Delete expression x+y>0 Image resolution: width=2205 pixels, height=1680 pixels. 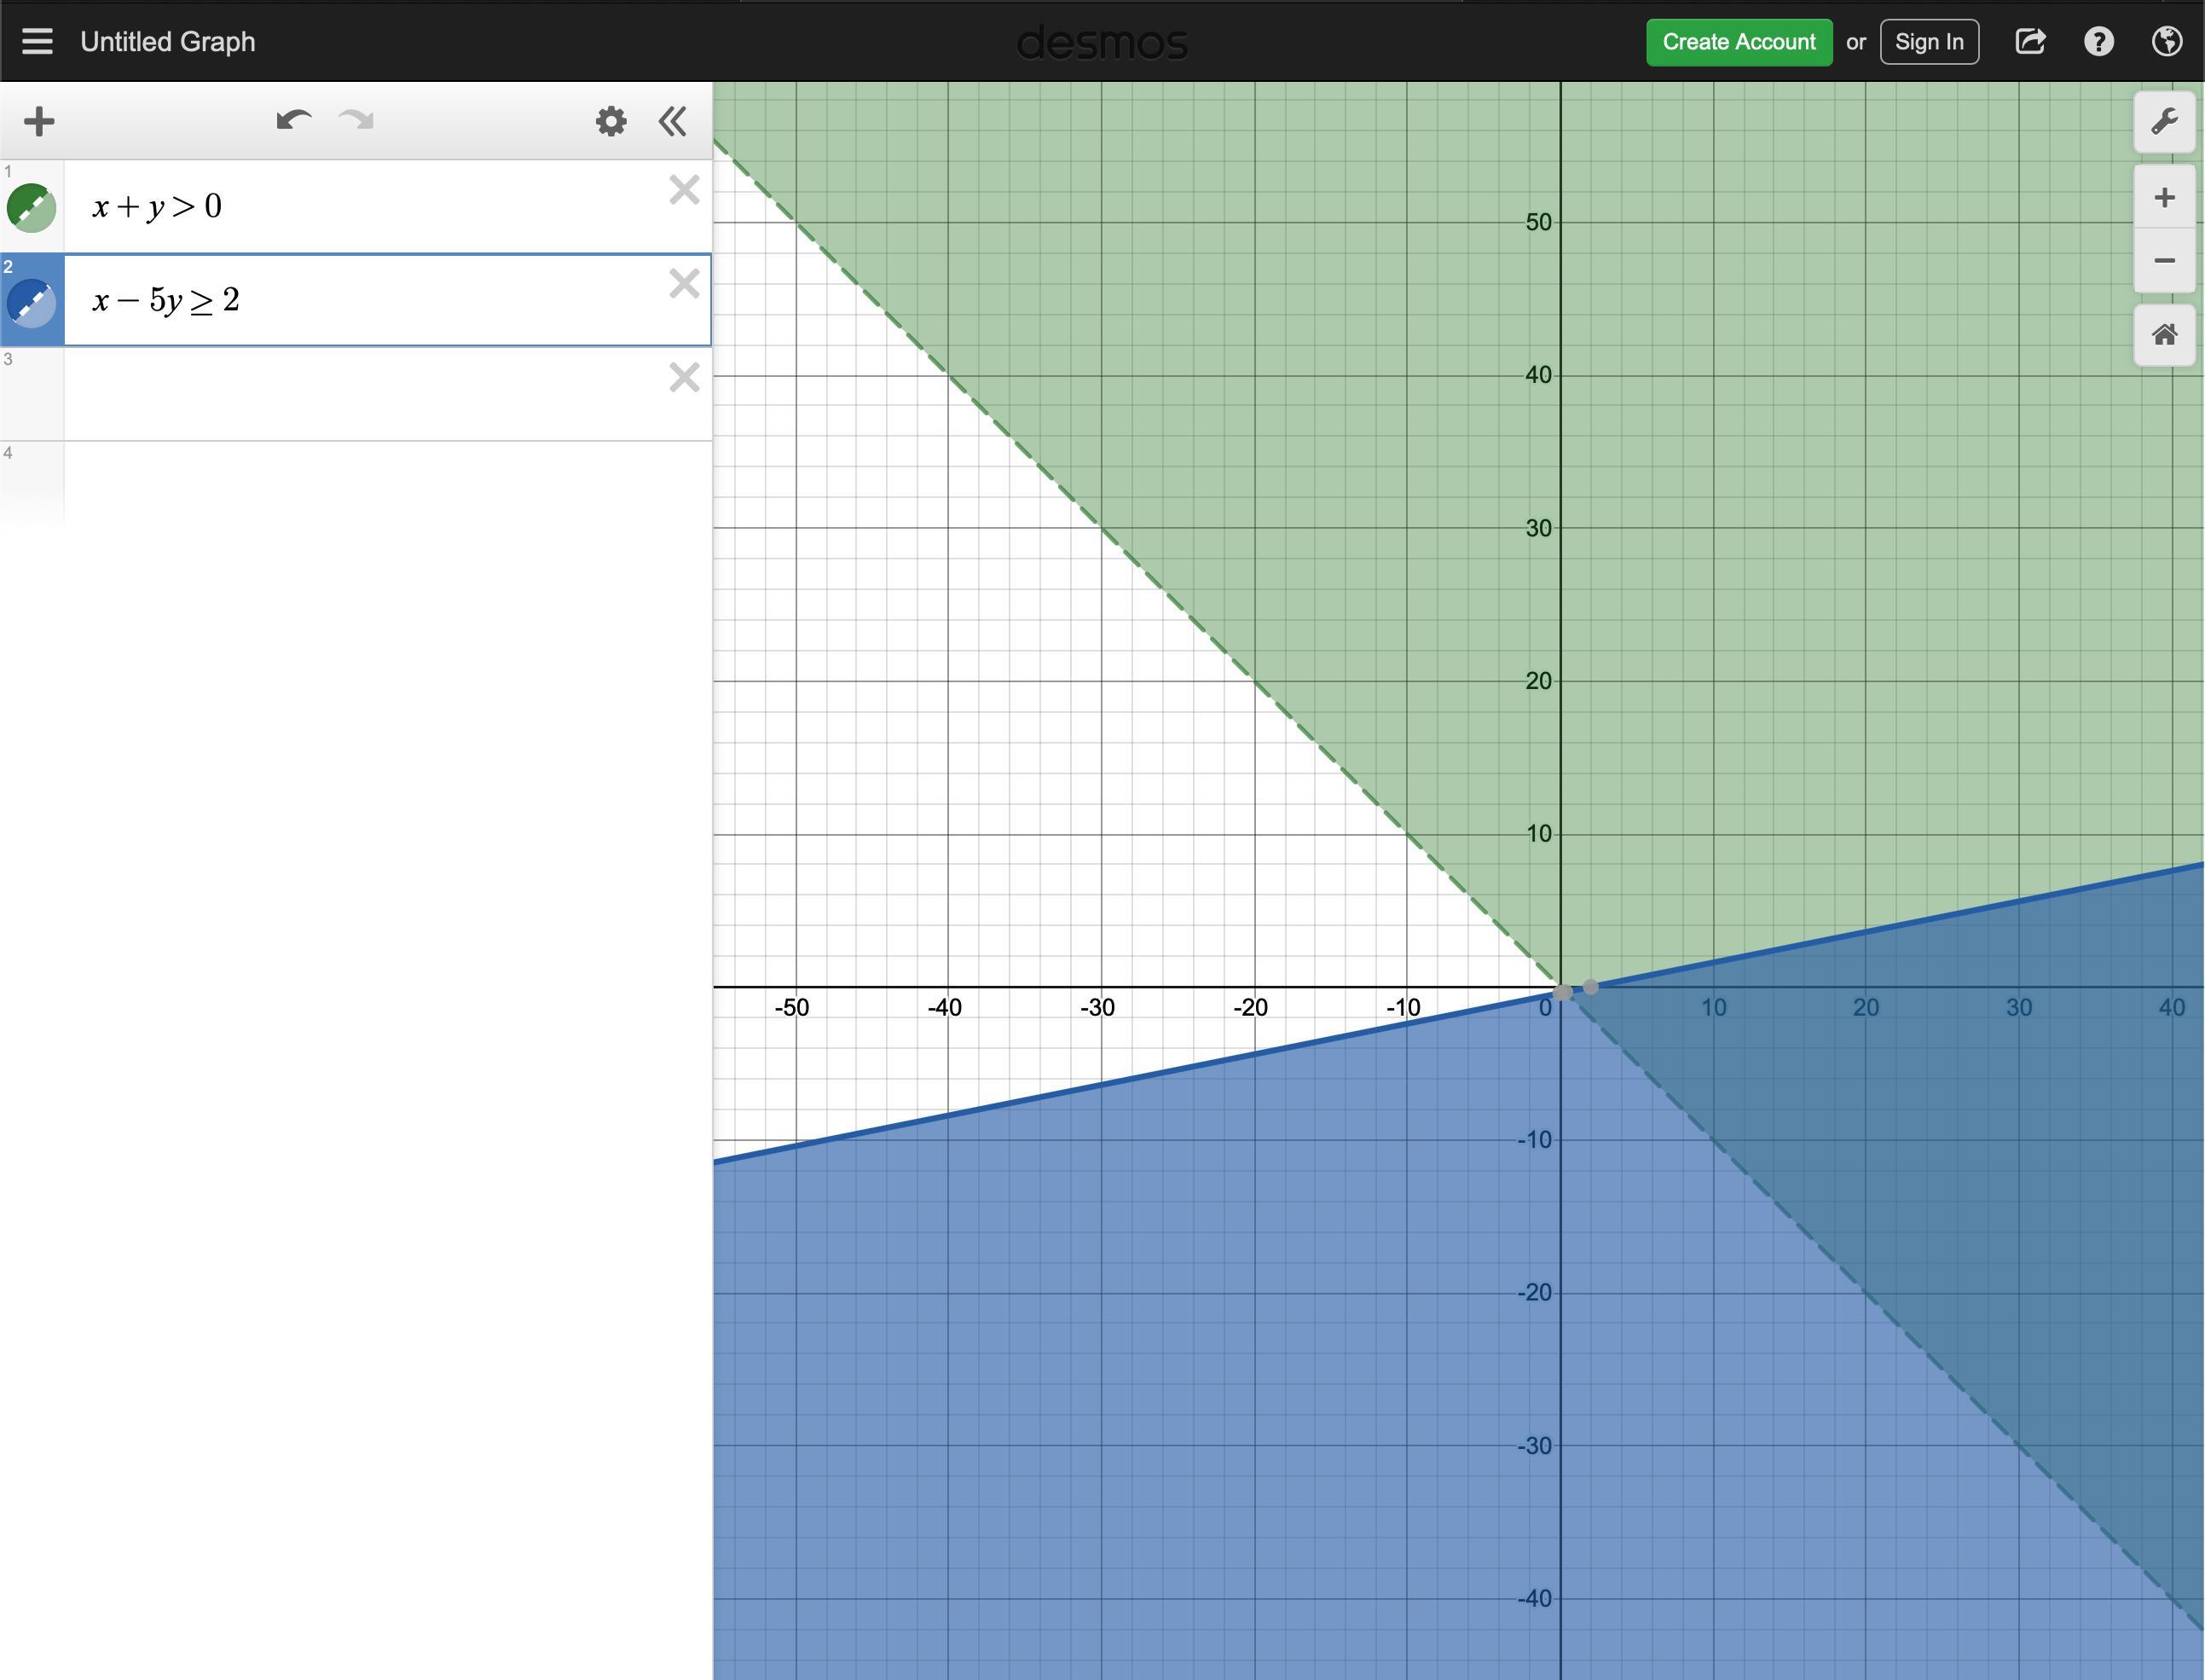point(684,190)
